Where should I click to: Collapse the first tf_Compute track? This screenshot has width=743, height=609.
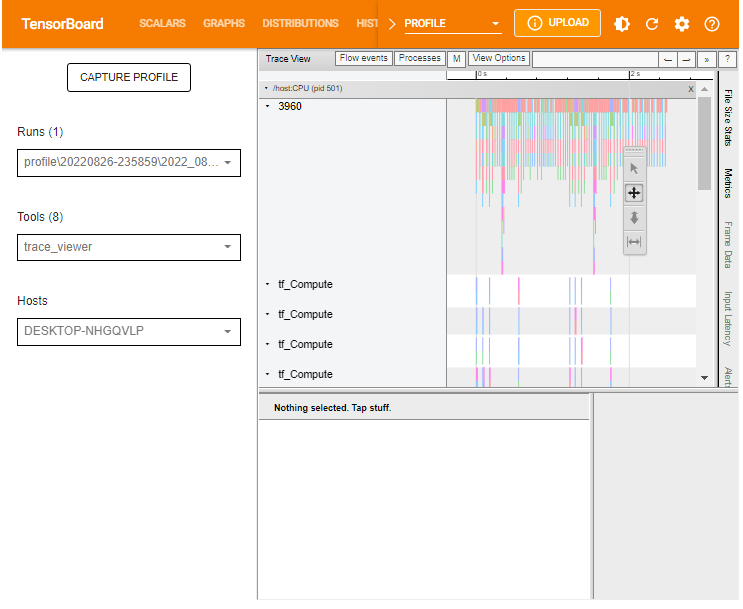pyautogui.click(x=268, y=284)
